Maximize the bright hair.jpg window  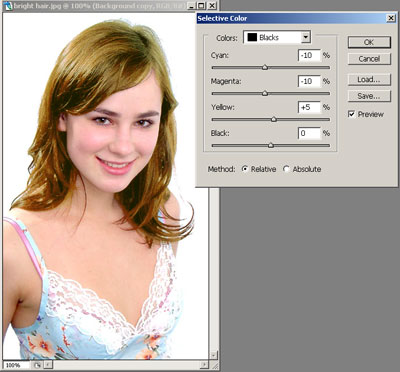[201, 6]
